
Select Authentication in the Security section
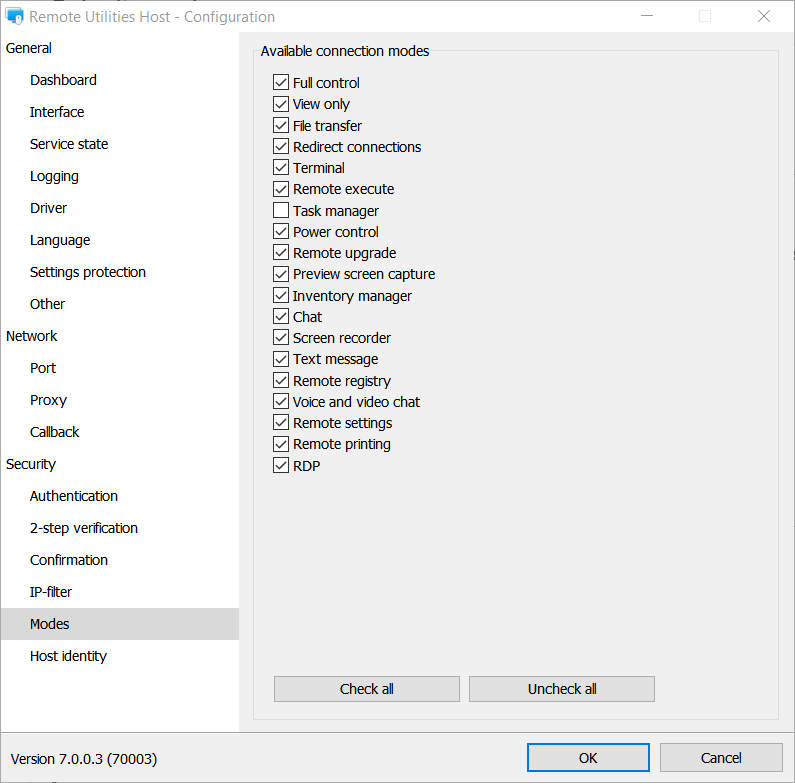pos(74,496)
